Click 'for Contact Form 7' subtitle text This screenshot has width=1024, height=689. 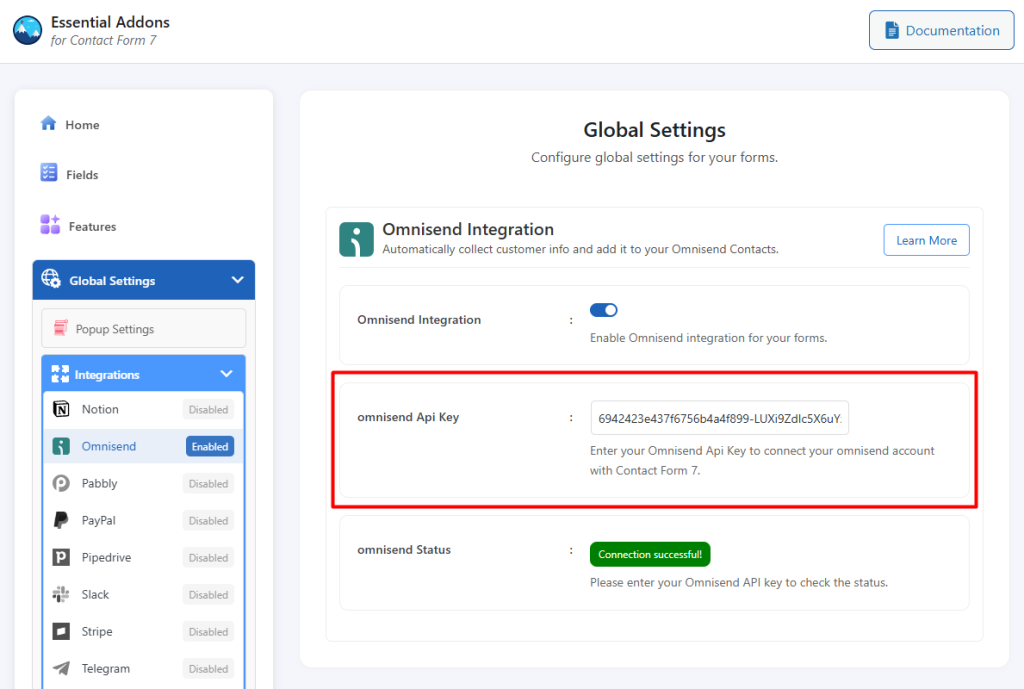(103, 40)
